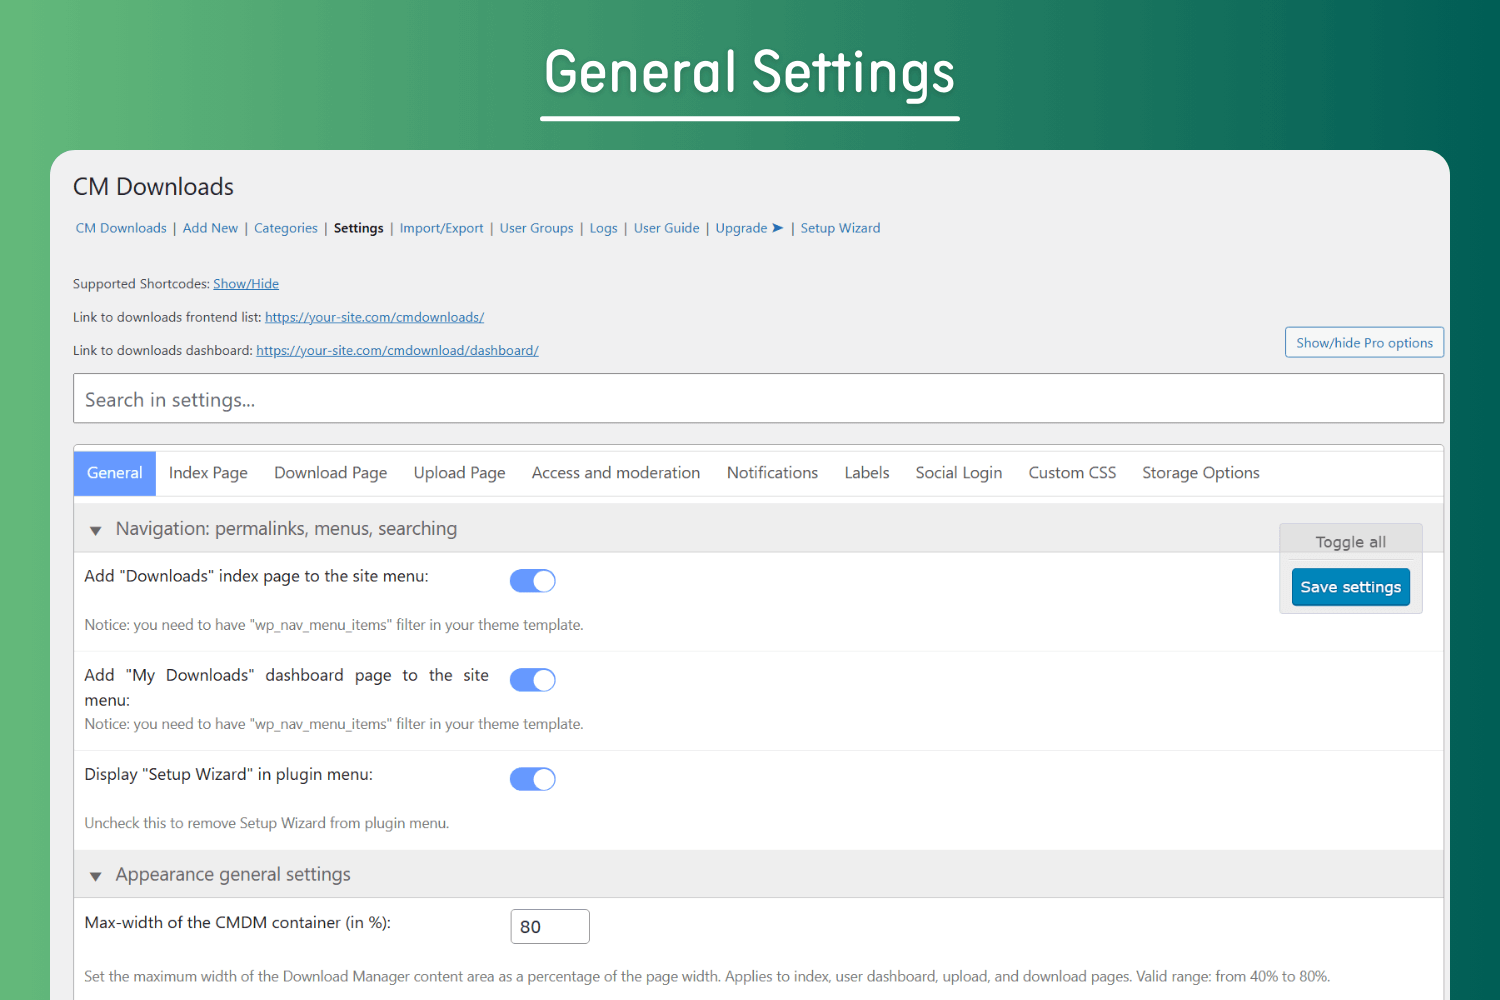
Task: Toggle Add "Downloads" index page to site menu
Action: click(532, 581)
